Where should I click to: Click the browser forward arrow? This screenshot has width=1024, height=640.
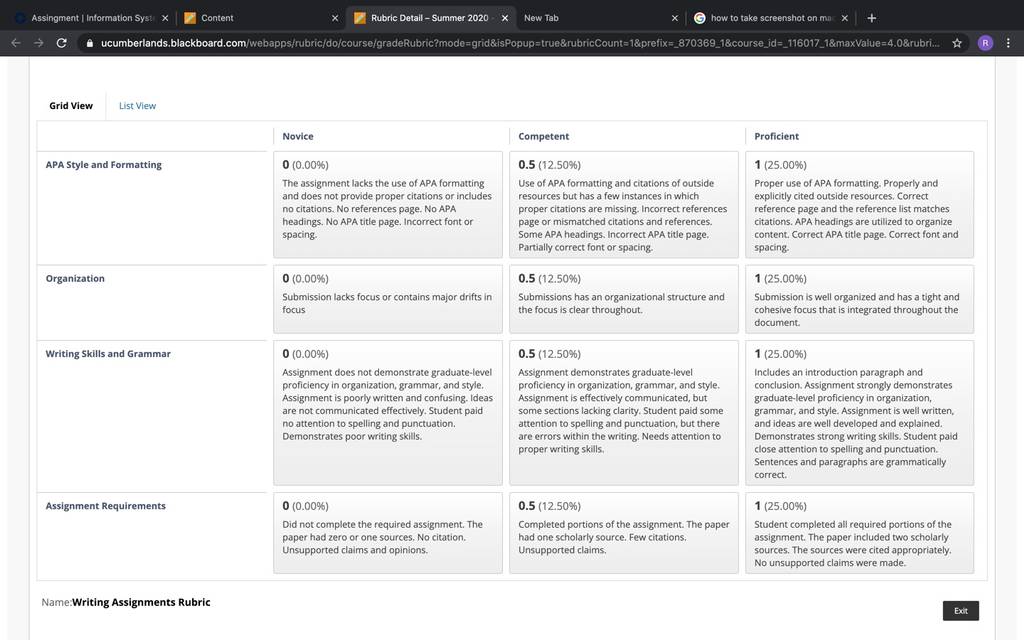39,43
